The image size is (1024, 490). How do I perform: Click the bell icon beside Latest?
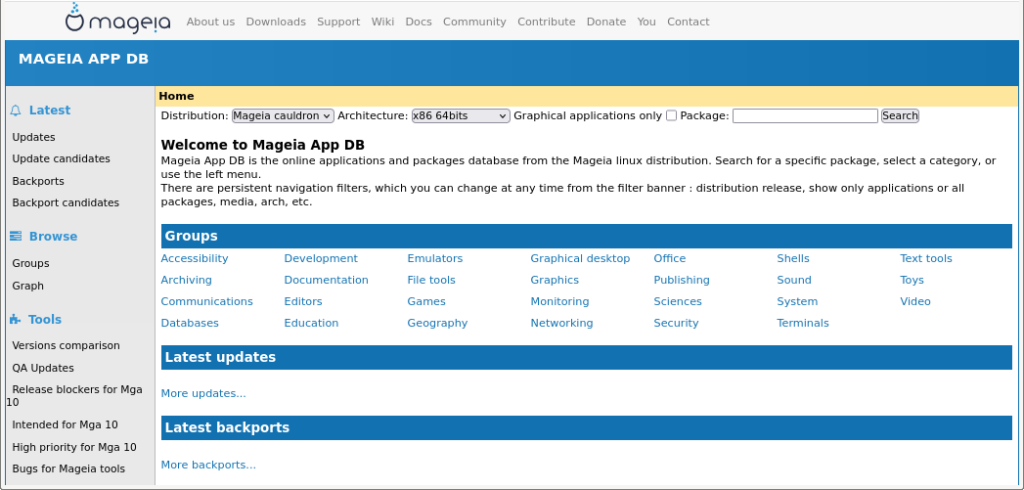click(x=15, y=111)
